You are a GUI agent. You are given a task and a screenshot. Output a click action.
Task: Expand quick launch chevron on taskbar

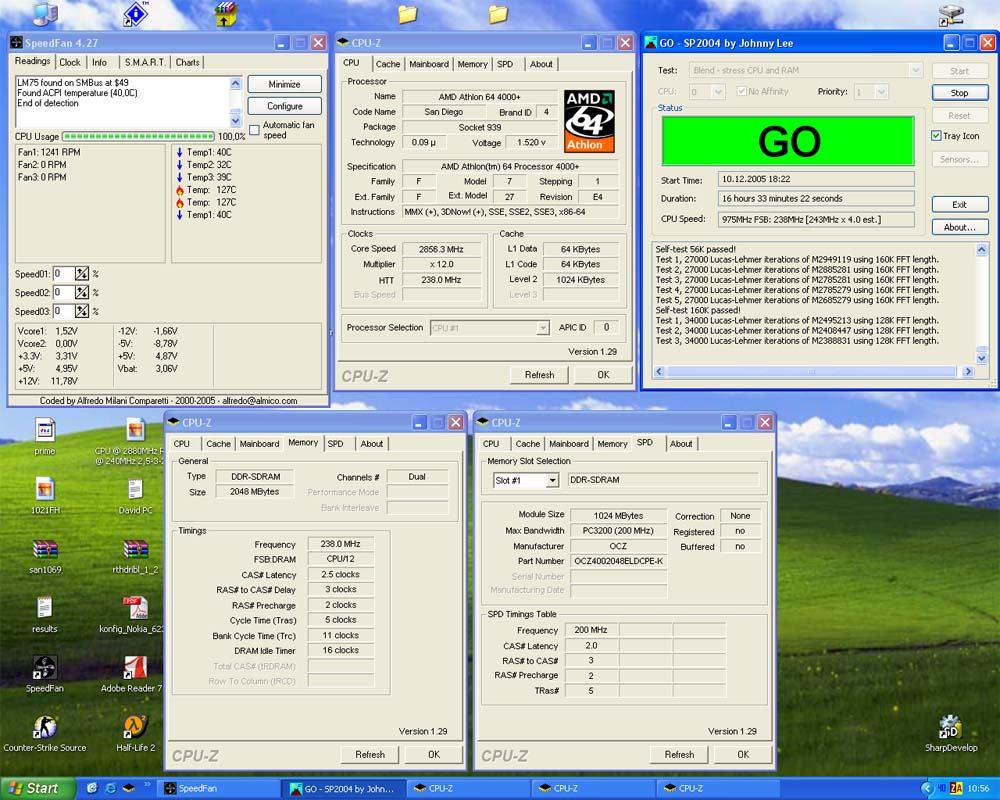[147, 785]
